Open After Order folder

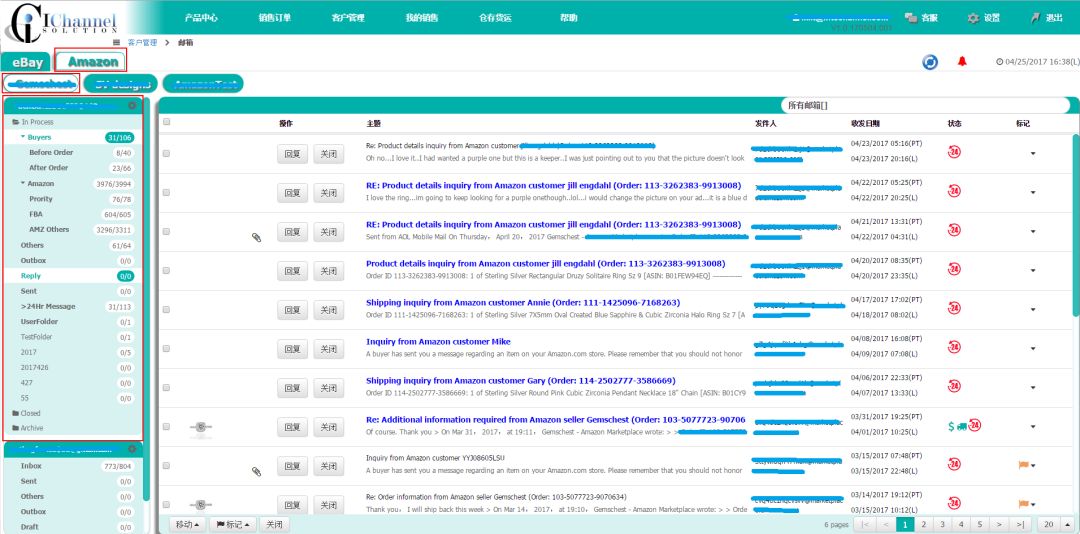pyautogui.click(x=48, y=167)
